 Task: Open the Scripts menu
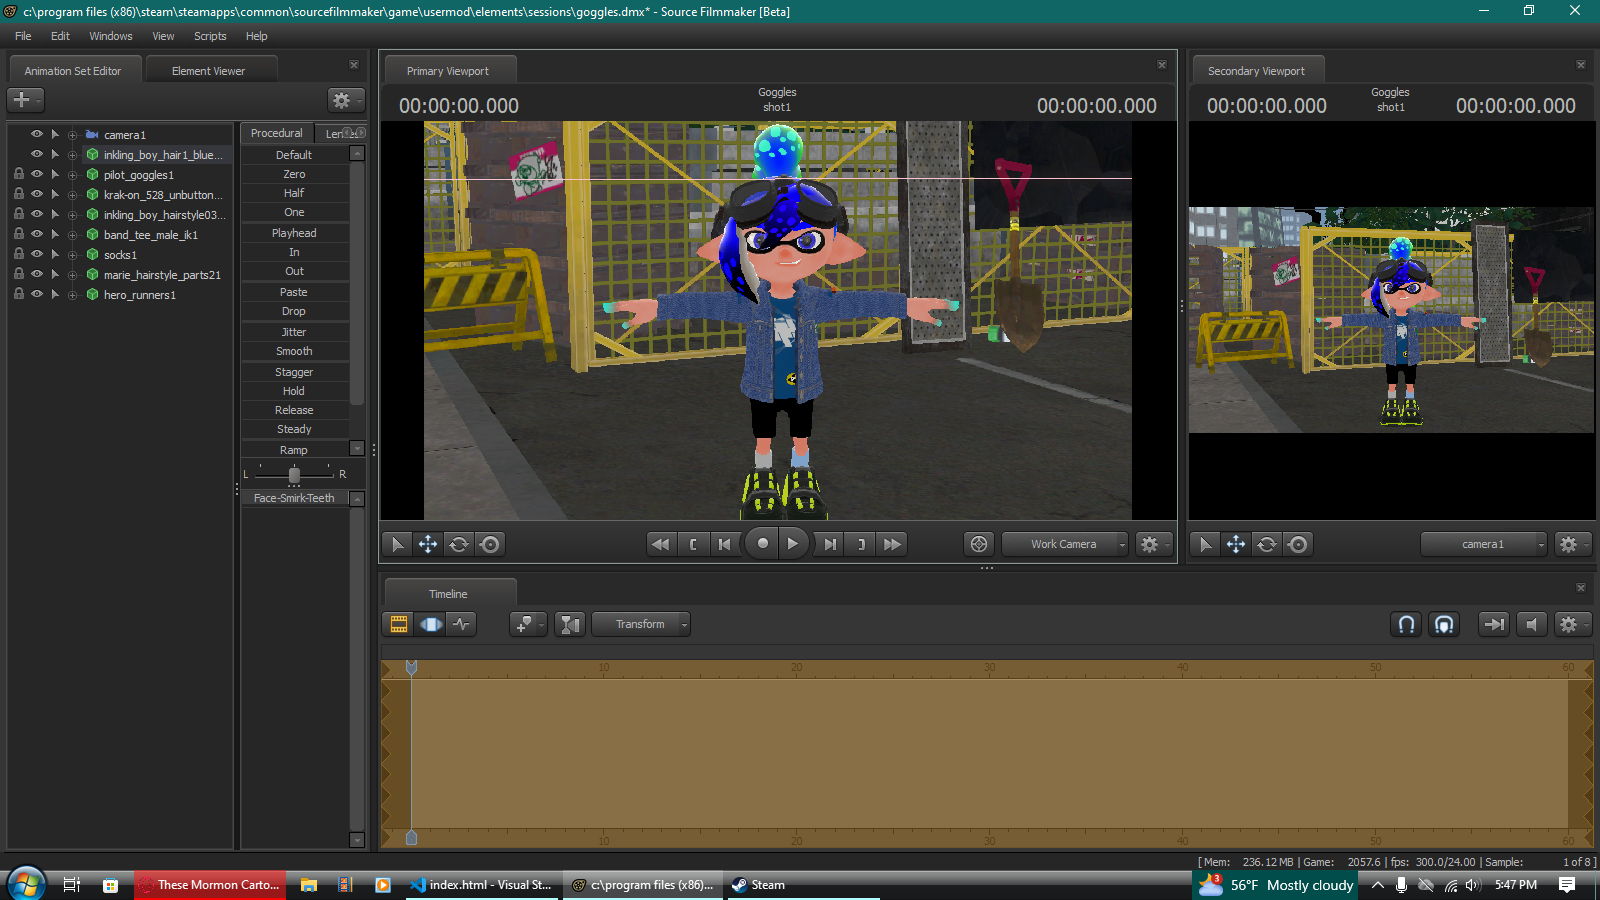(x=210, y=36)
